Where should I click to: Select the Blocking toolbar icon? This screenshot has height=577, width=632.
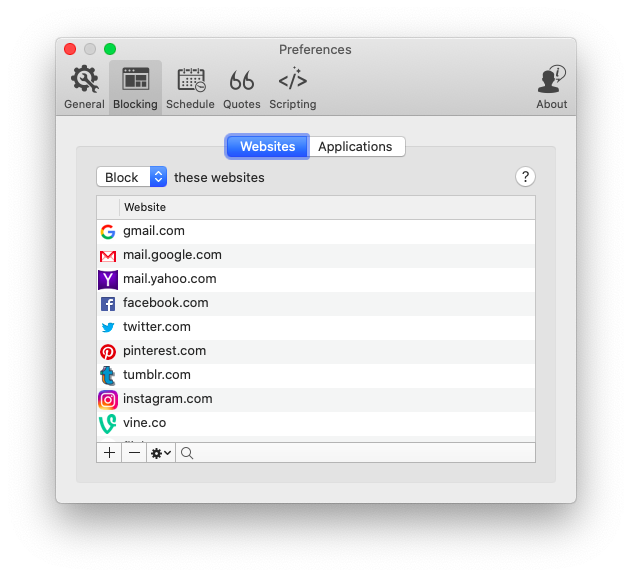click(135, 87)
